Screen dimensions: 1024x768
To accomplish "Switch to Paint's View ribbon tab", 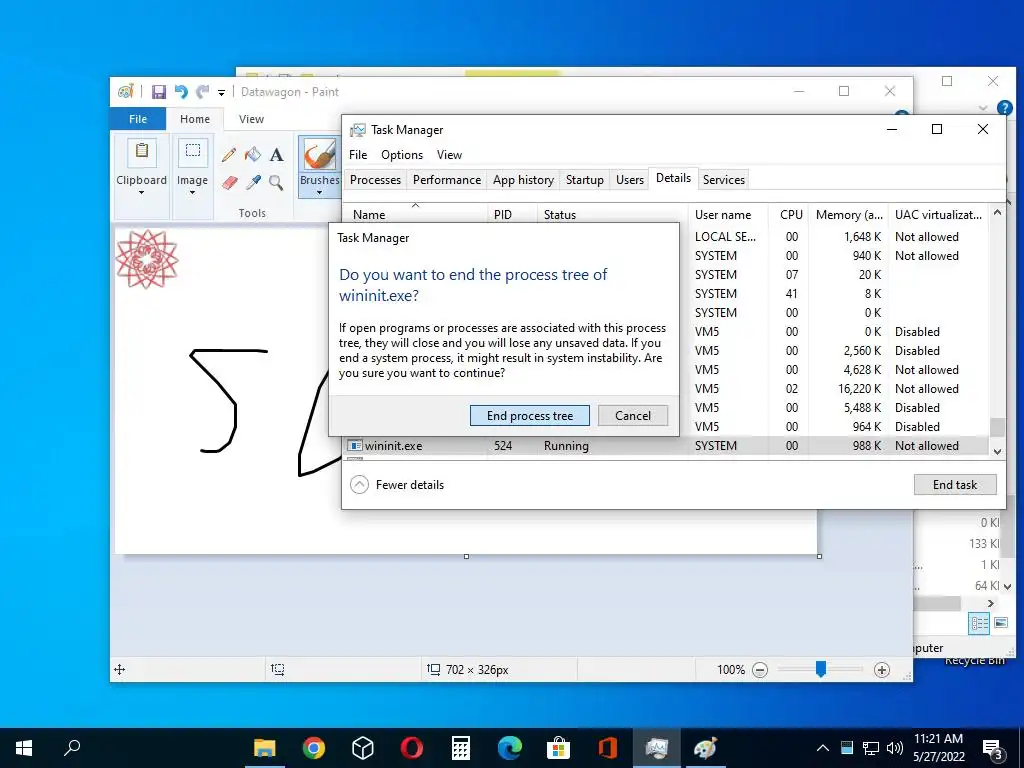I will 251,119.
